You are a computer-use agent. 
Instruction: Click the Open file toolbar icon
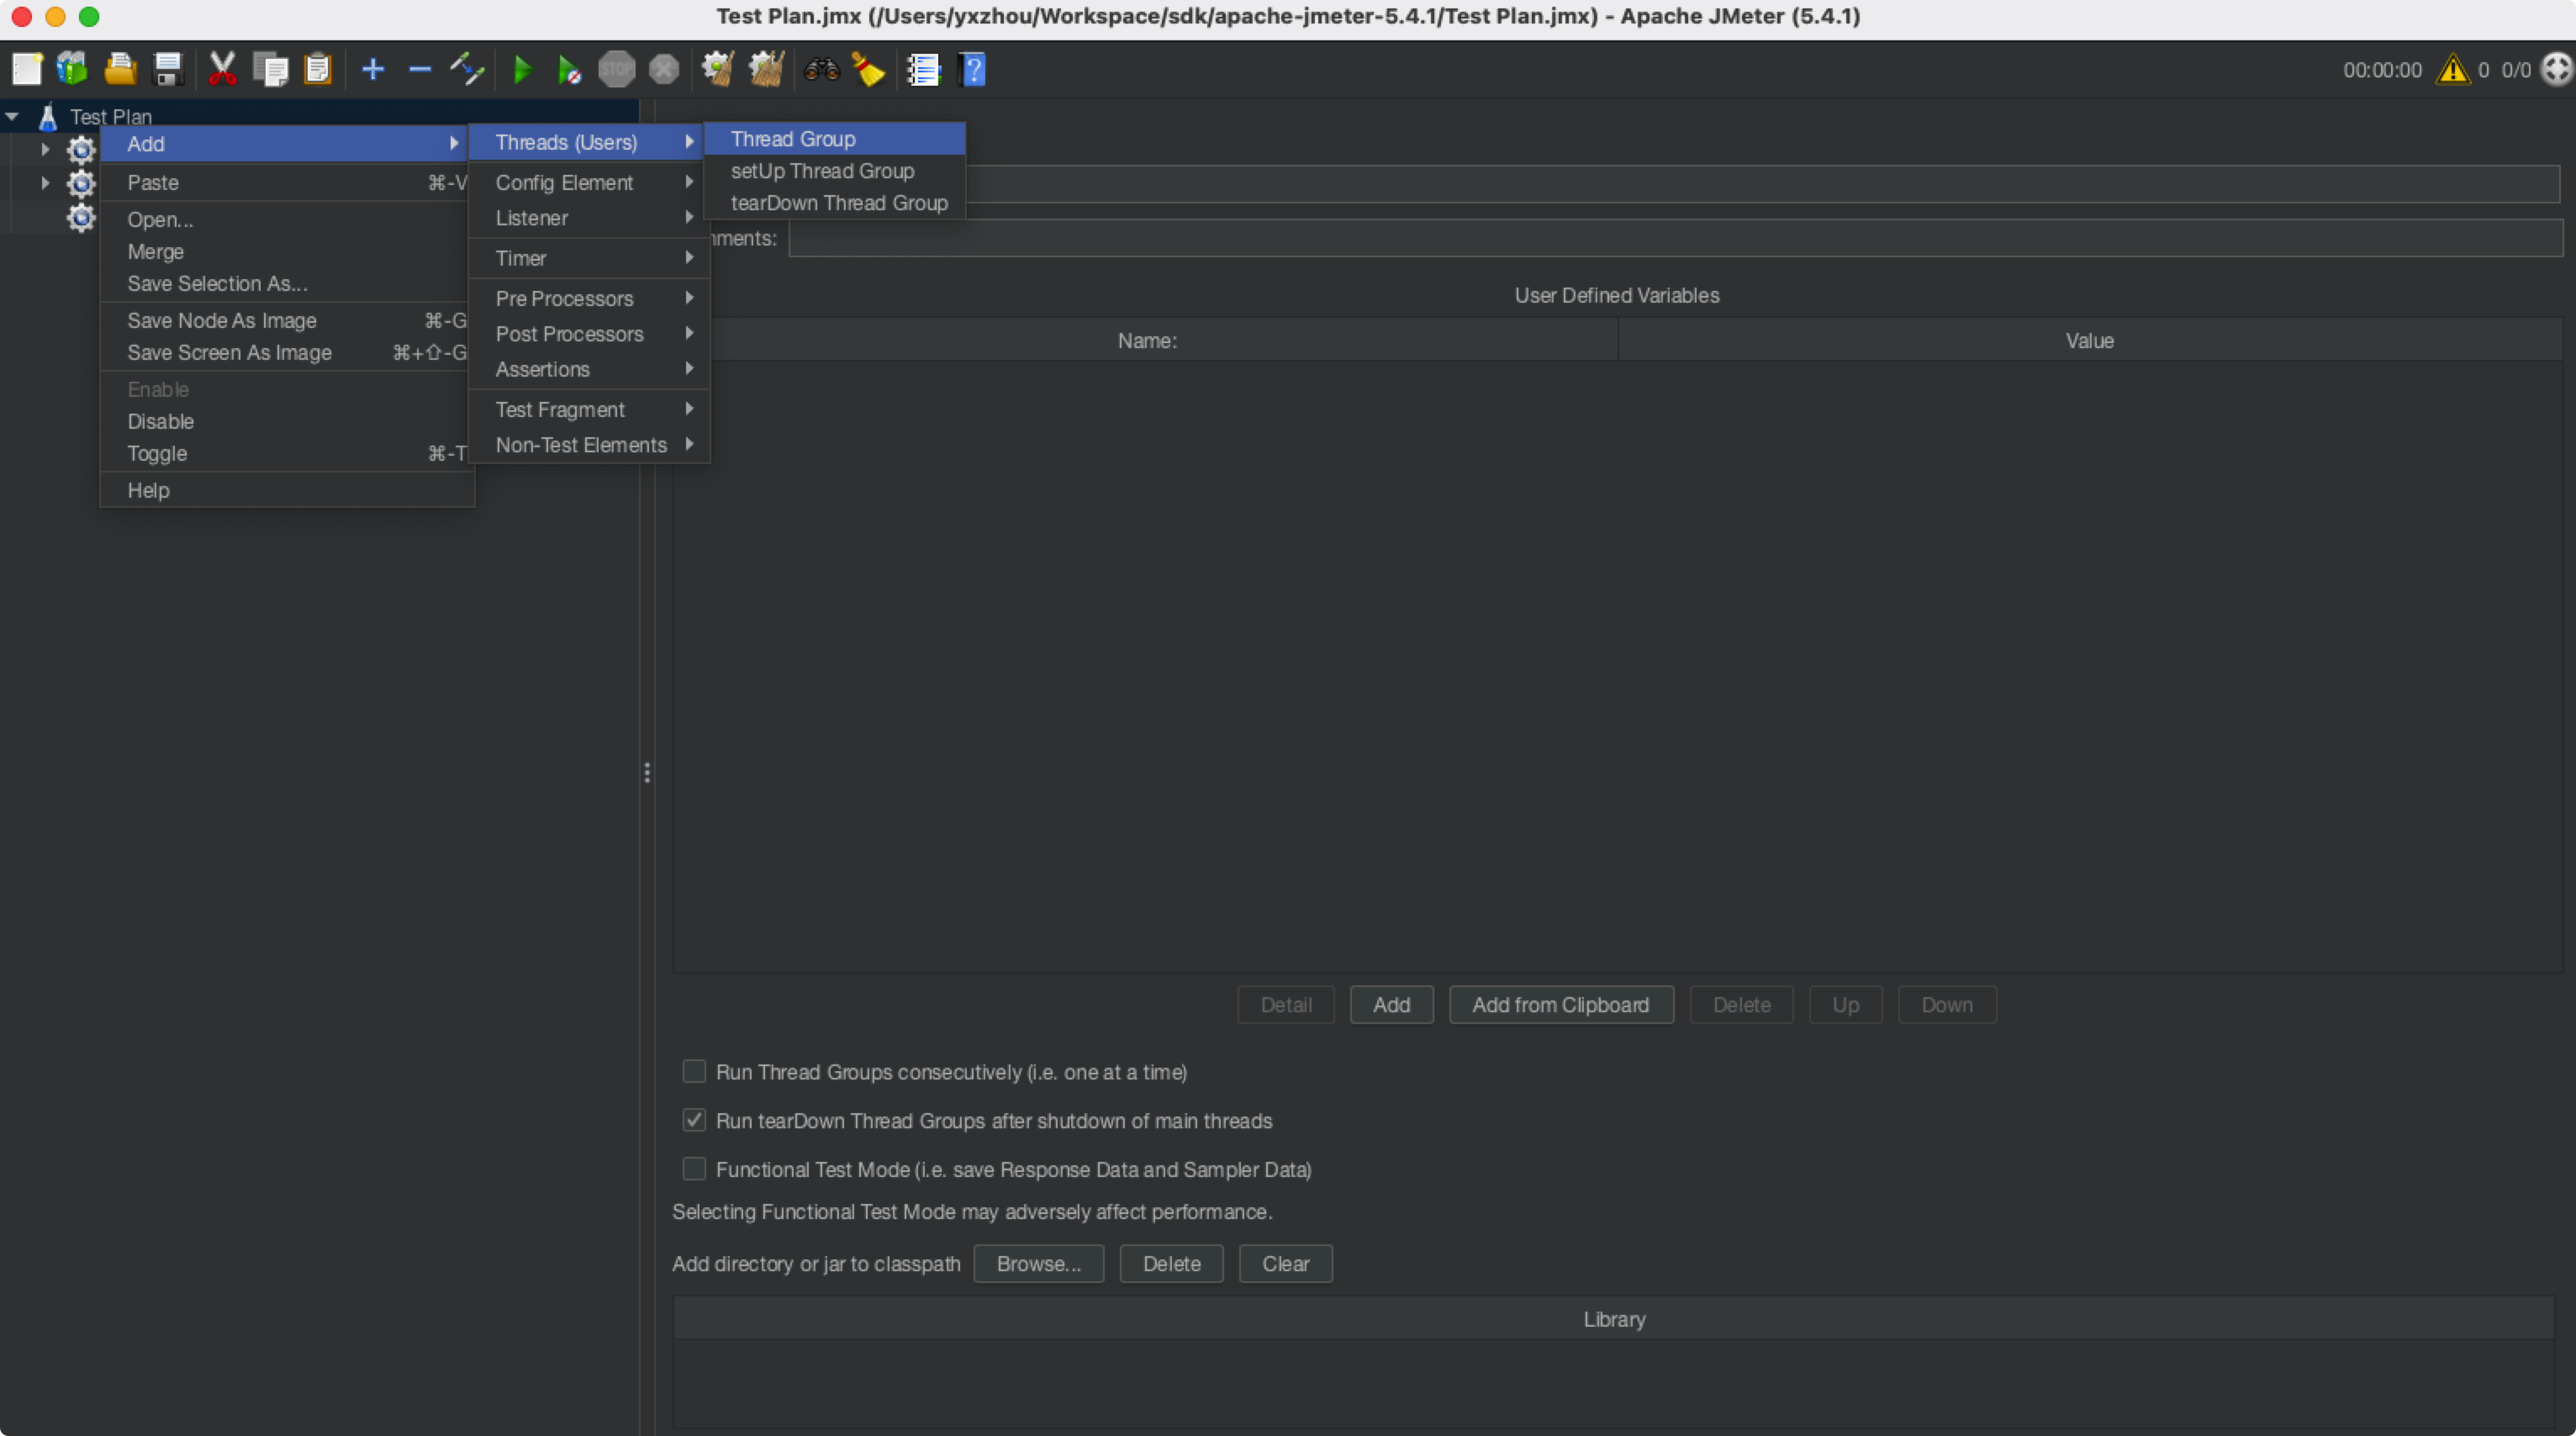click(120, 69)
